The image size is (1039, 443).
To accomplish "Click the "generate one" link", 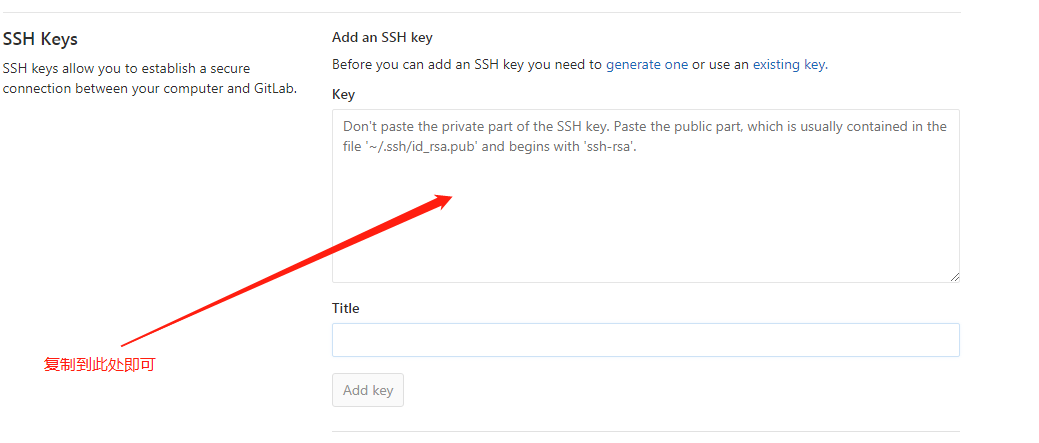I will point(646,64).
